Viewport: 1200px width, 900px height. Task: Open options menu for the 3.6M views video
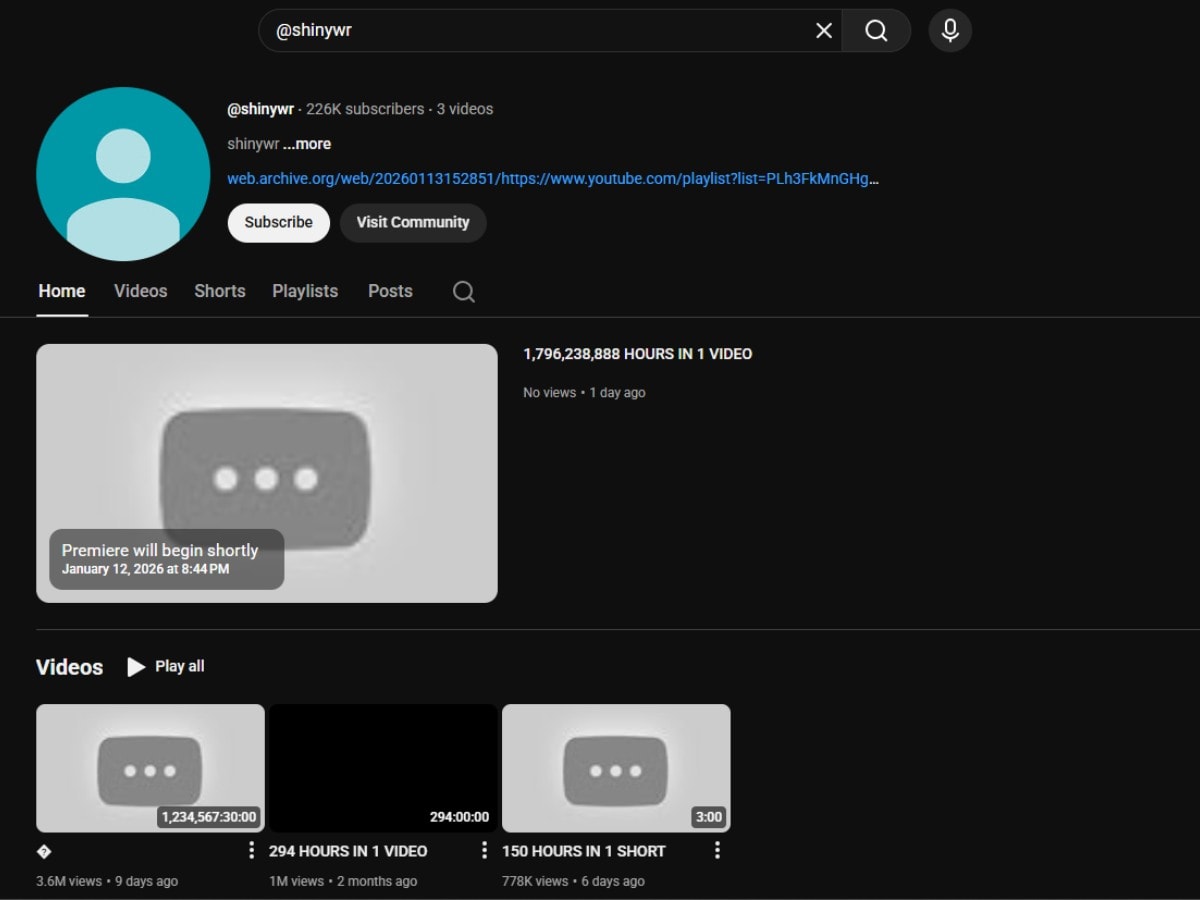[251, 850]
